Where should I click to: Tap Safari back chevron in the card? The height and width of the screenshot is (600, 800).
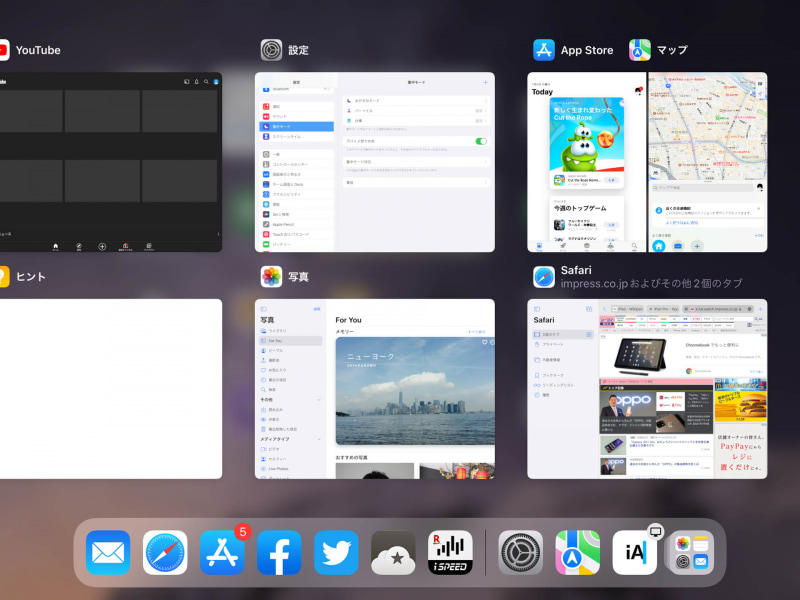click(x=605, y=309)
